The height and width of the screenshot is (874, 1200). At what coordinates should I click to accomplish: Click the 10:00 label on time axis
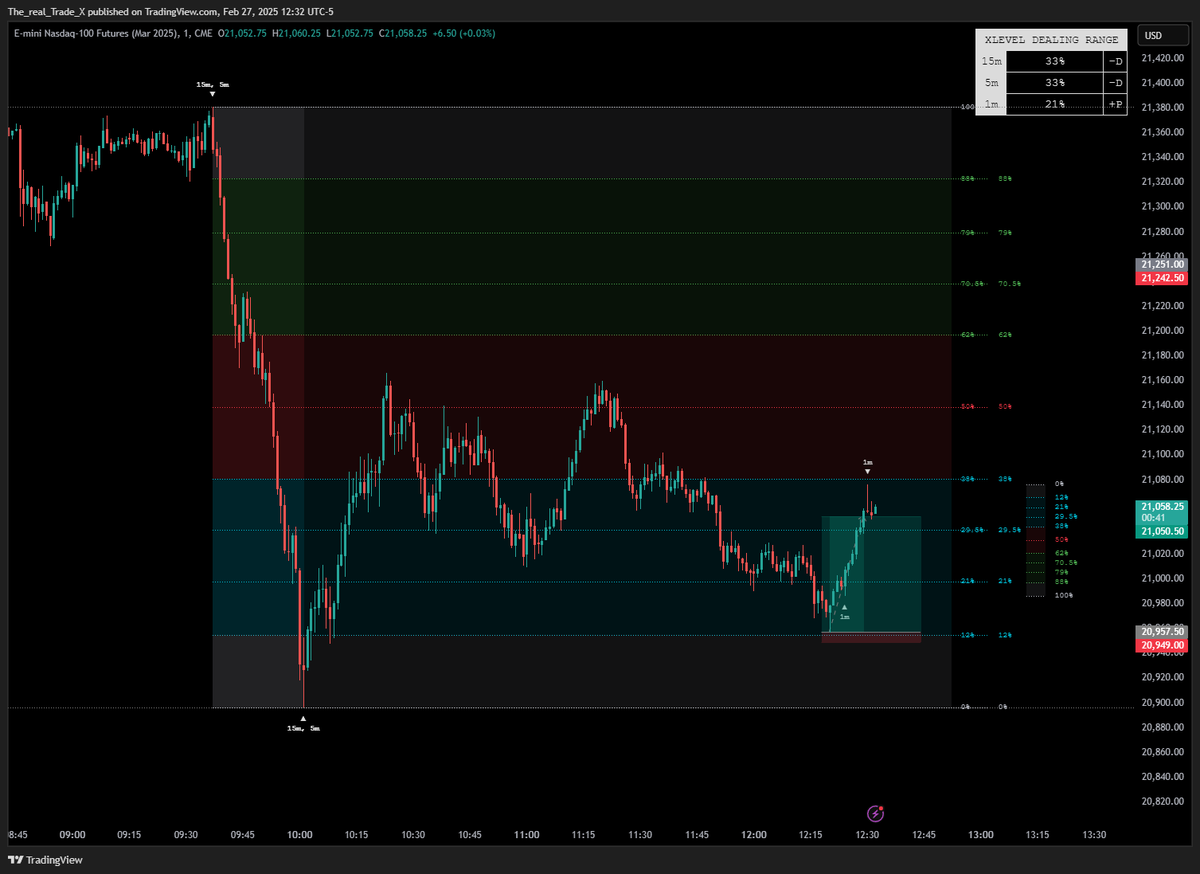click(x=300, y=835)
